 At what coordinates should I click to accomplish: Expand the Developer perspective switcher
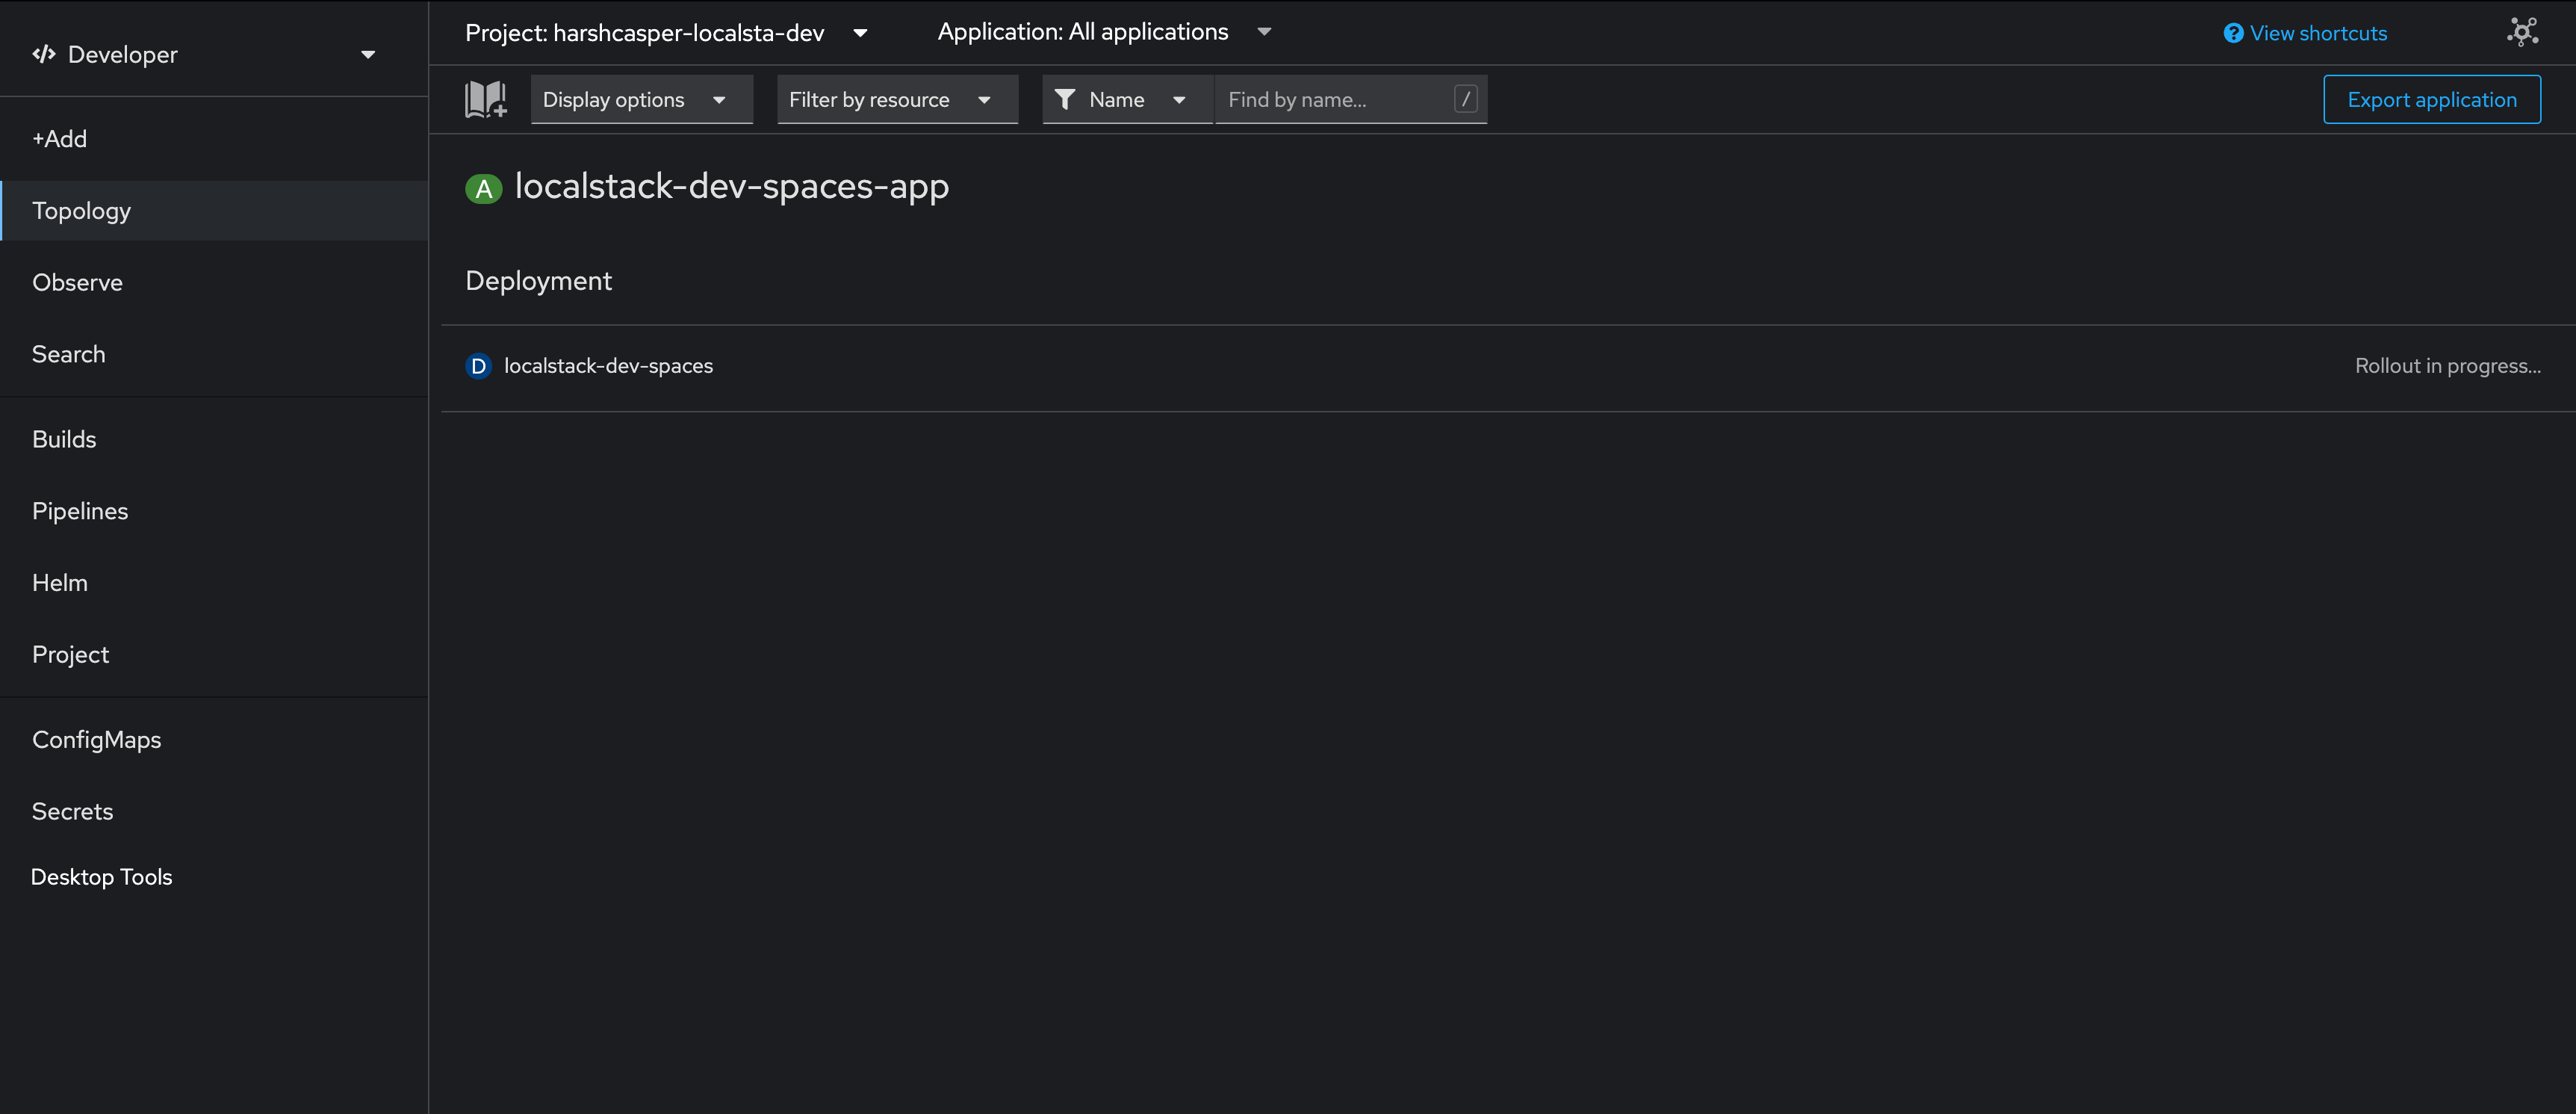click(368, 54)
